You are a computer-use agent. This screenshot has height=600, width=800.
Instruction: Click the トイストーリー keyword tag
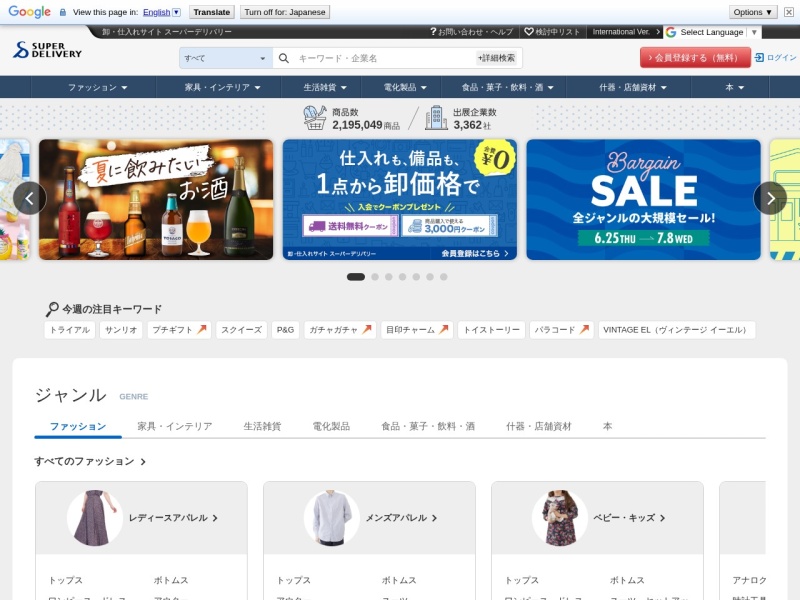click(x=491, y=330)
